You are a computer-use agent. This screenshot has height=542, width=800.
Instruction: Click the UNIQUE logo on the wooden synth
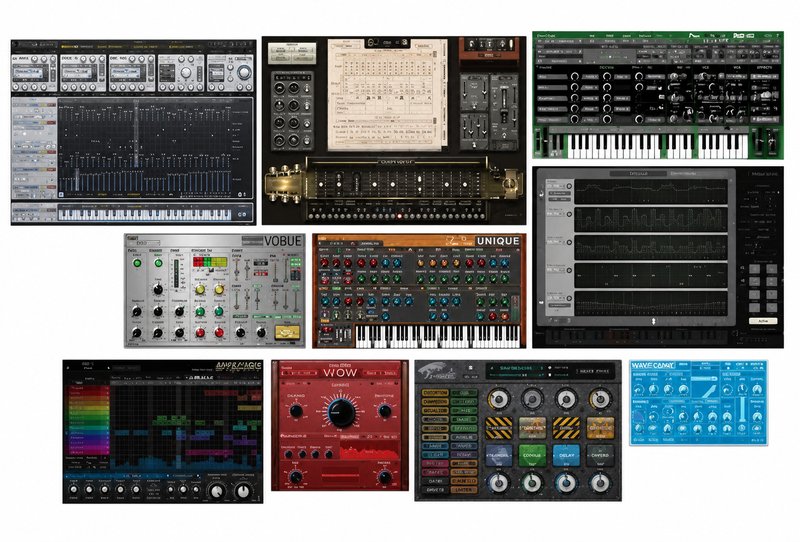[497, 241]
